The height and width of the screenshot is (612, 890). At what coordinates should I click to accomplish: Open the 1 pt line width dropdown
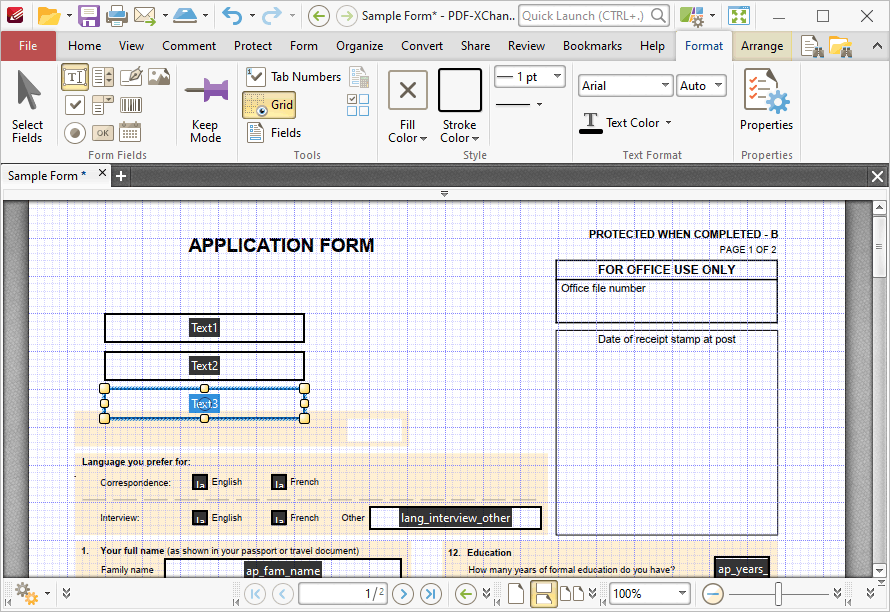pyautogui.click(x=530, y=77)
